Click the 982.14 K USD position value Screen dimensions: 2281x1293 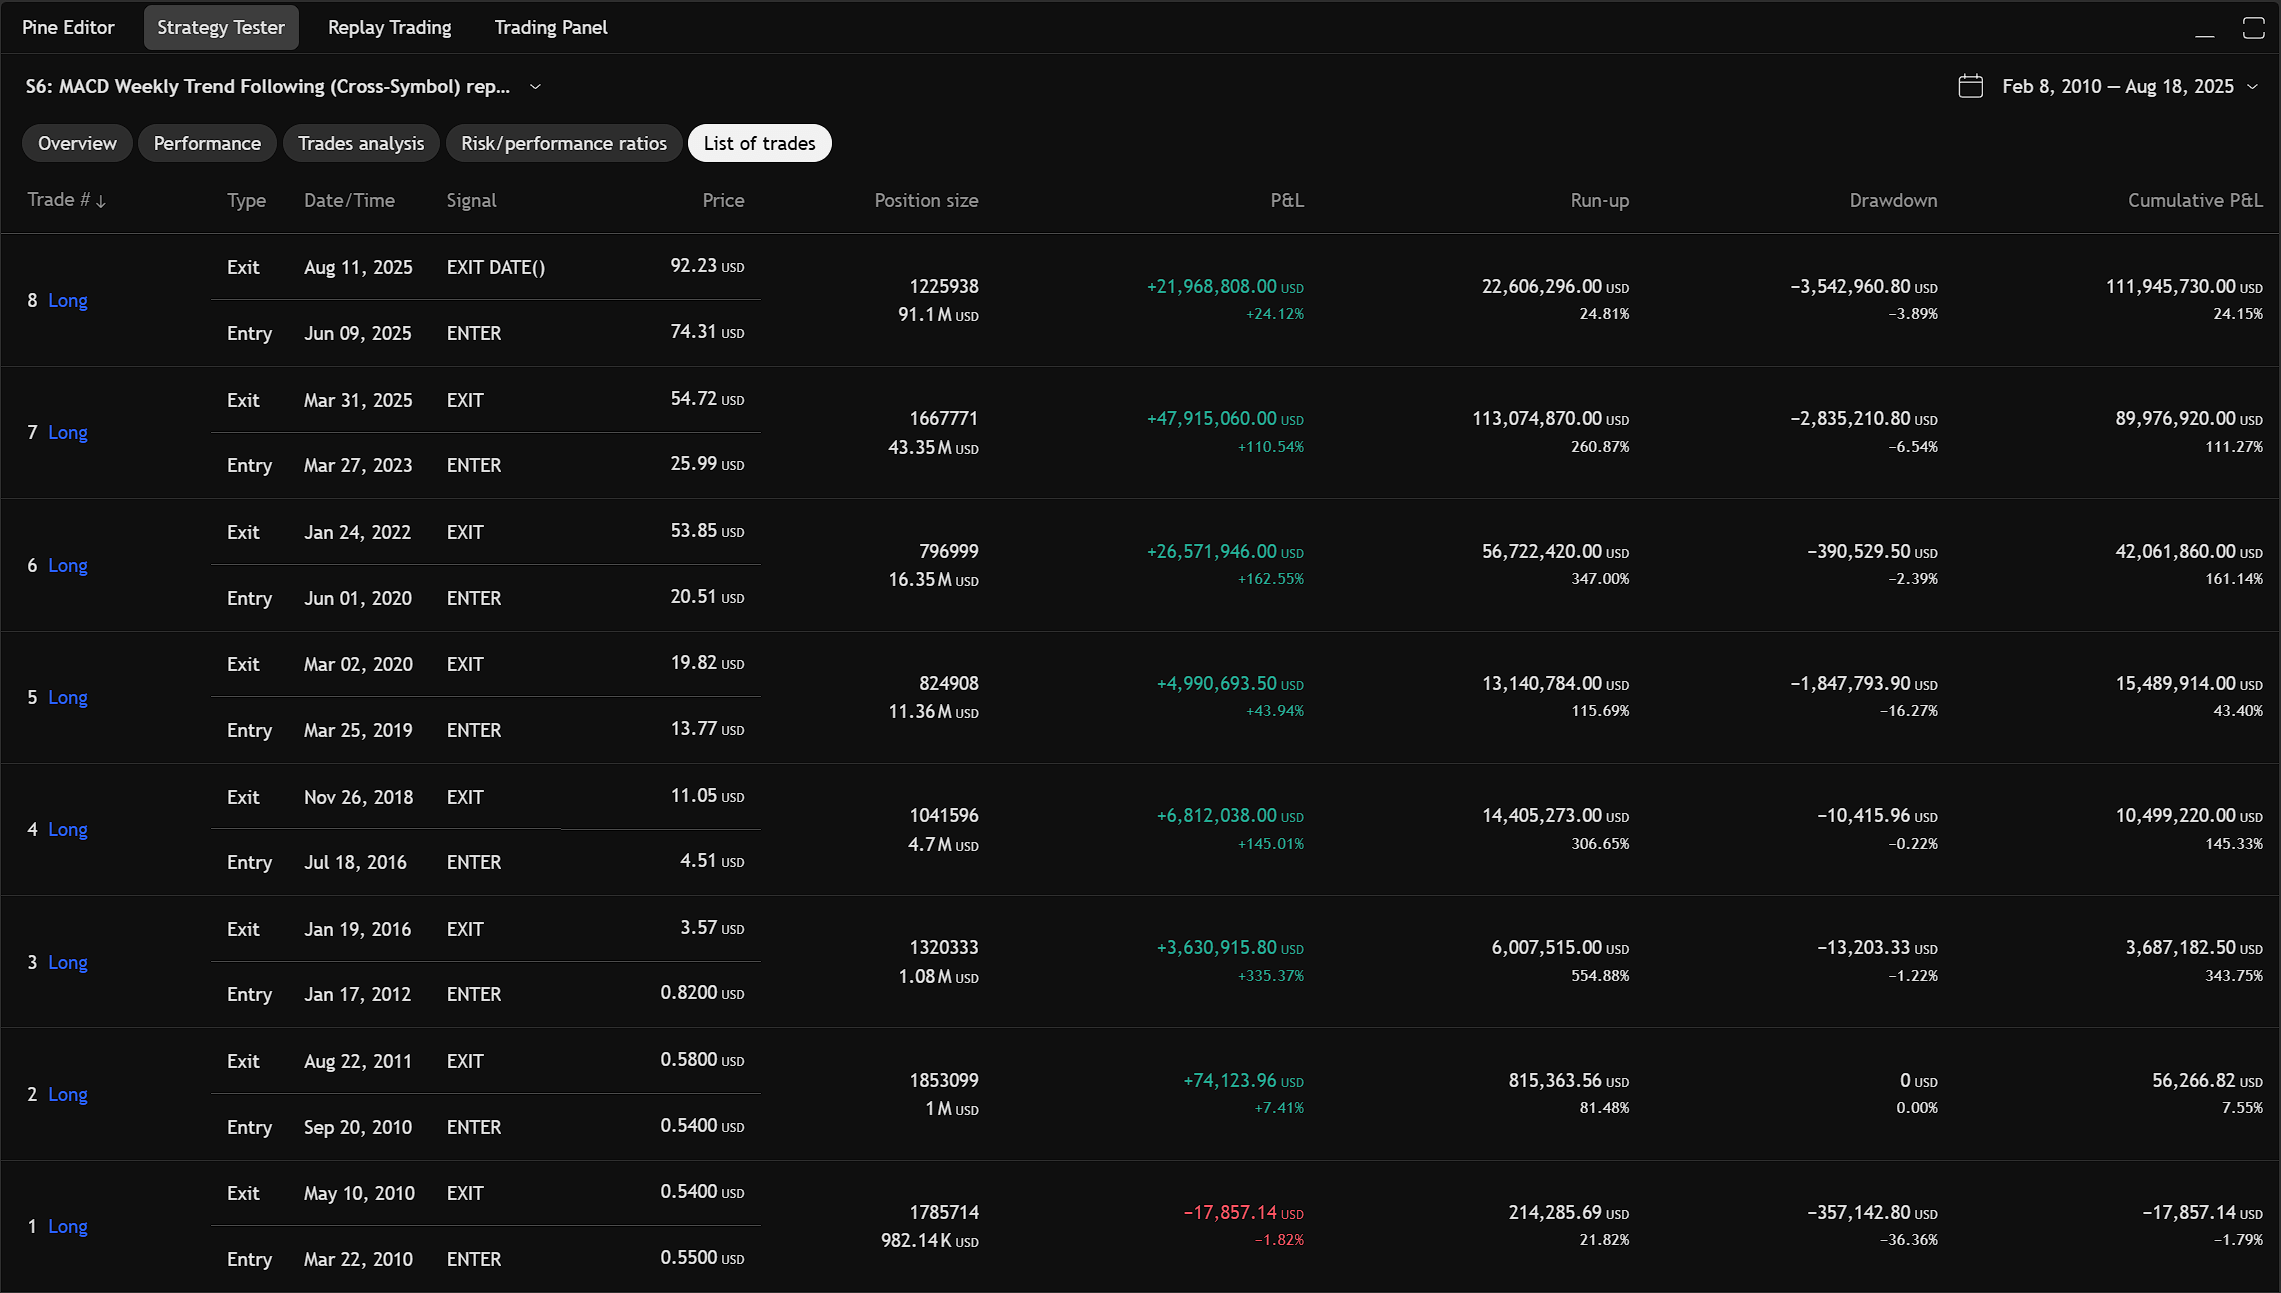tap(929, 1241)
